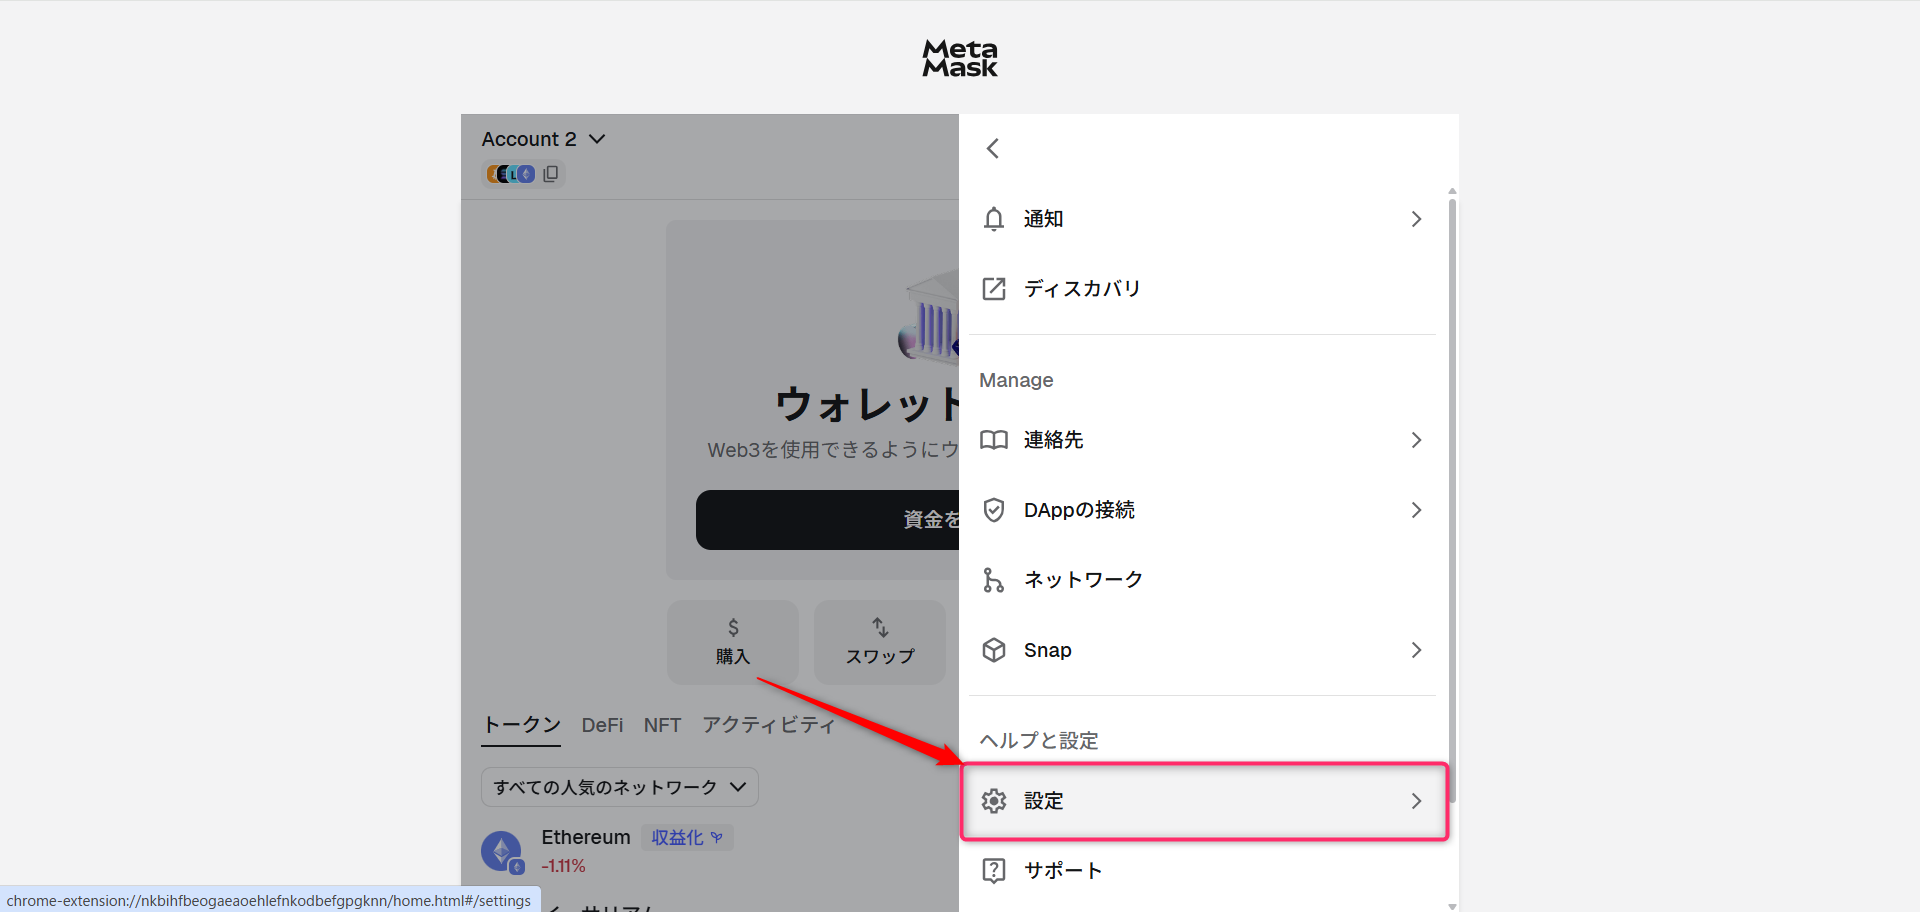Open contacts with the address book icon

click(993, 440)
